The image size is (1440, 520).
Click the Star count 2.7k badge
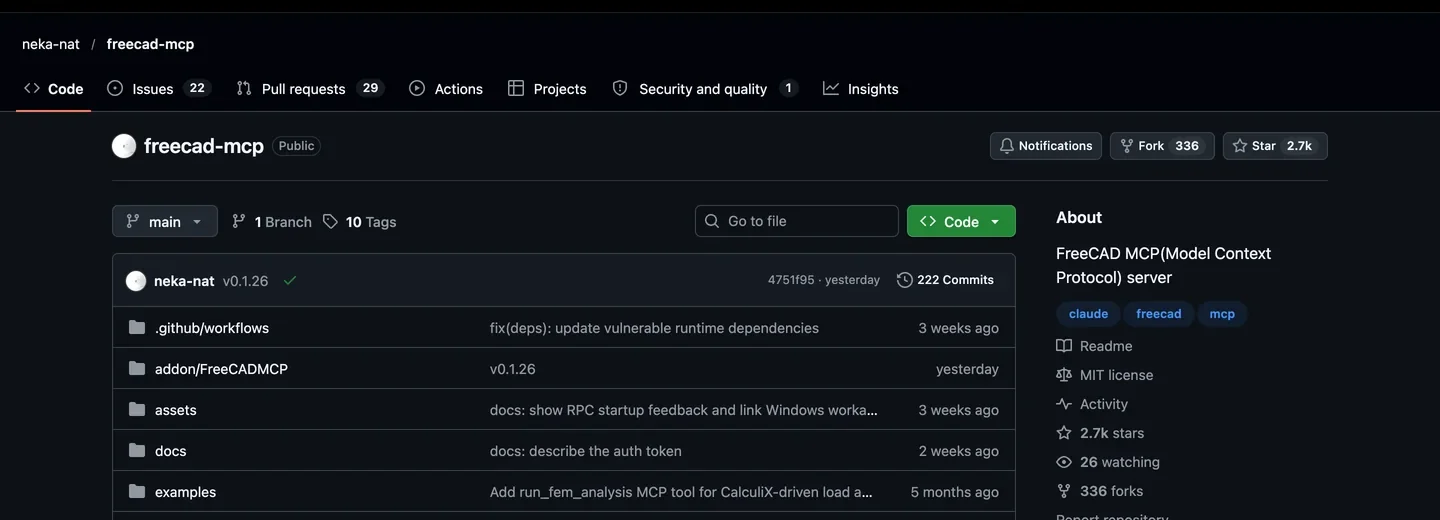click(1299, 146)
